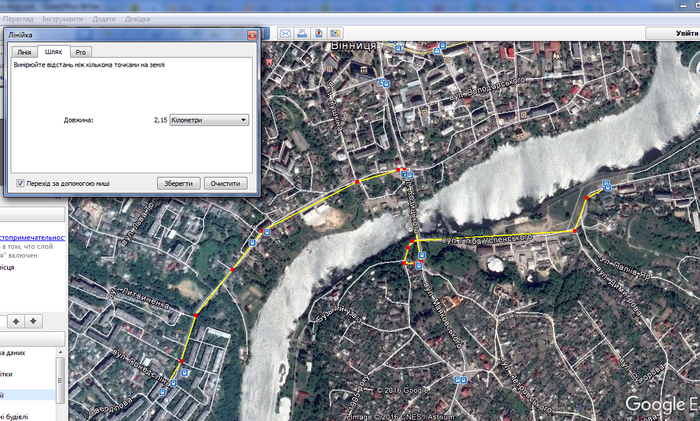Click the layers panel vertical scrollbar thumb

tap(60, 379)
